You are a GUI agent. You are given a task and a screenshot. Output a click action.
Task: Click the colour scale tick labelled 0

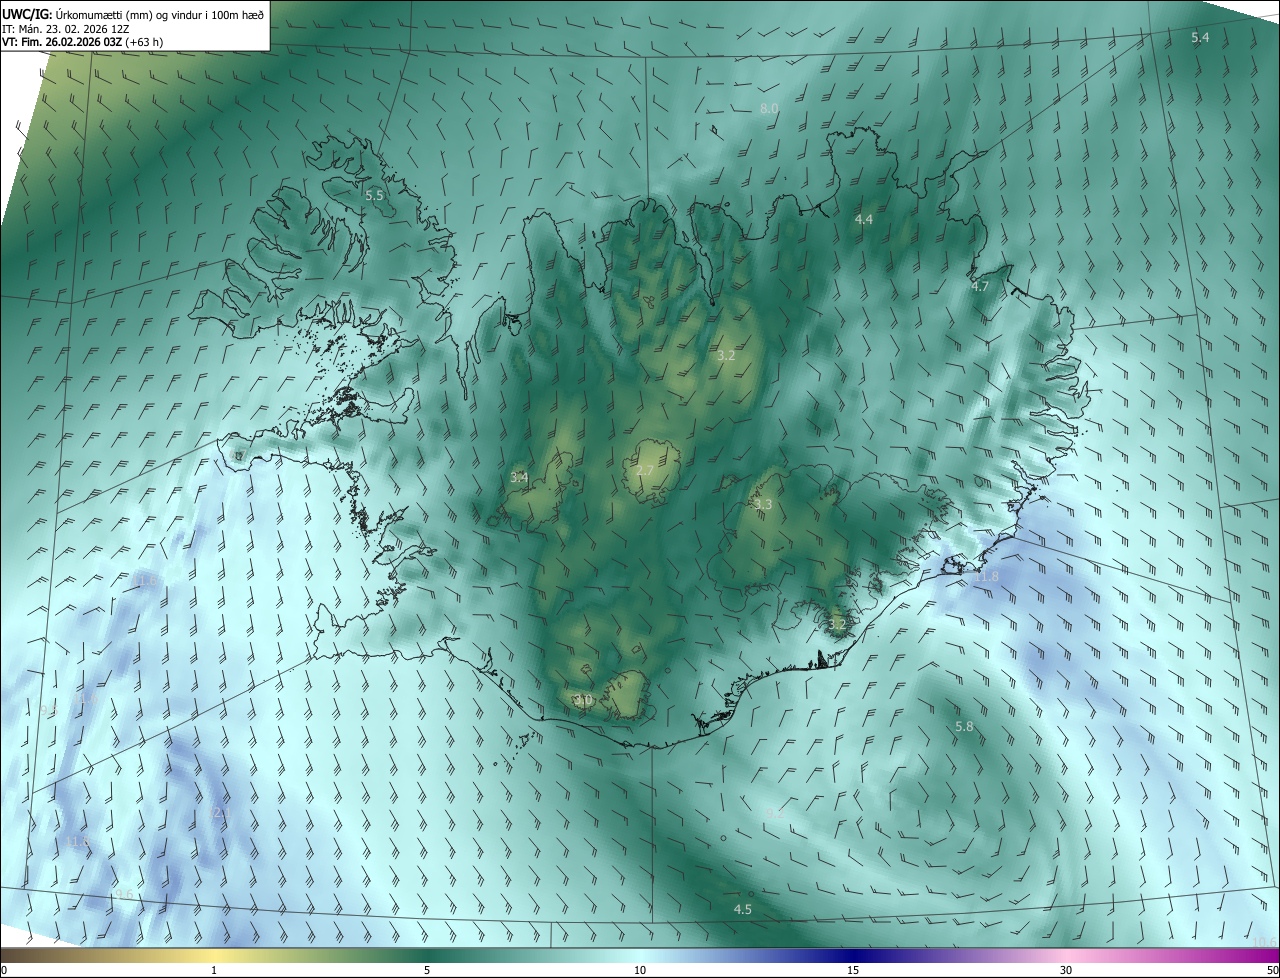[4, 970]
